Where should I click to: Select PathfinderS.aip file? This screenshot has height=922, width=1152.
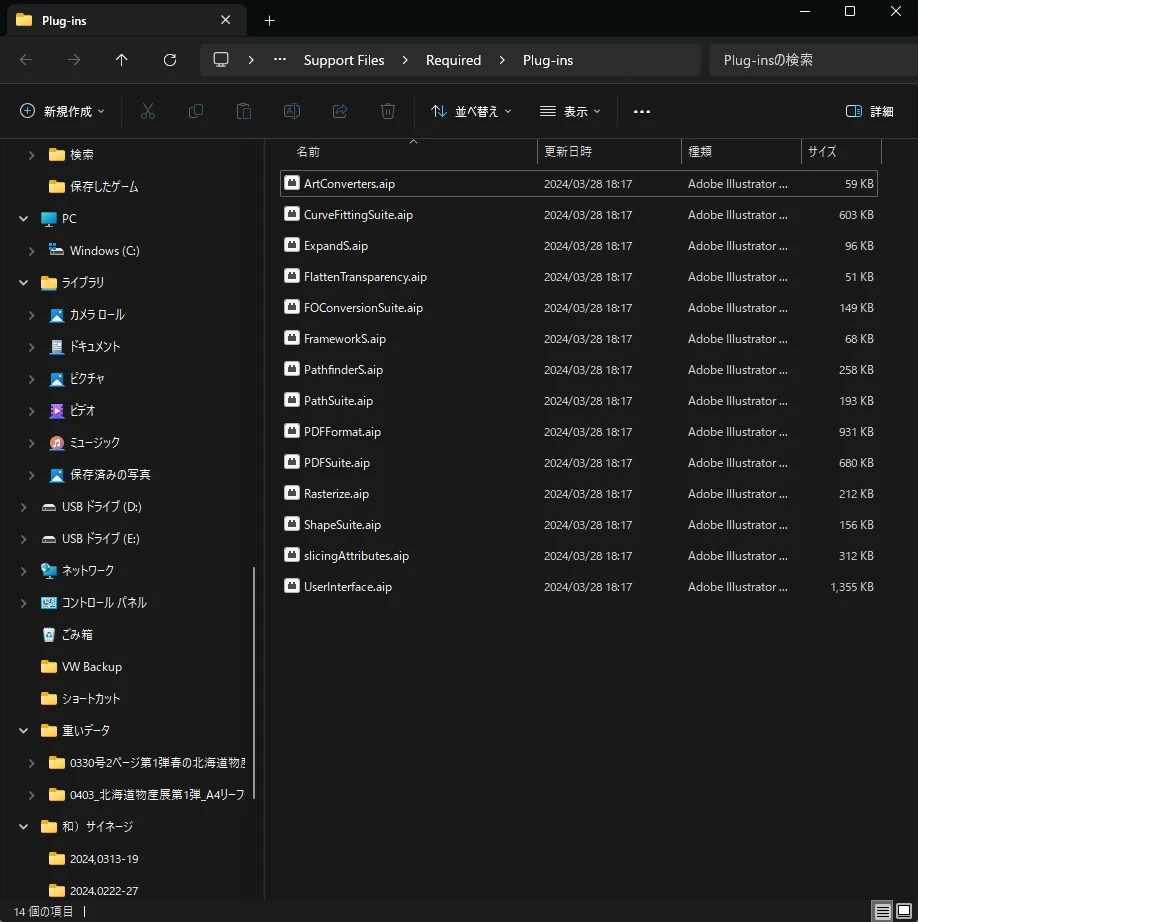pos(579,370)
